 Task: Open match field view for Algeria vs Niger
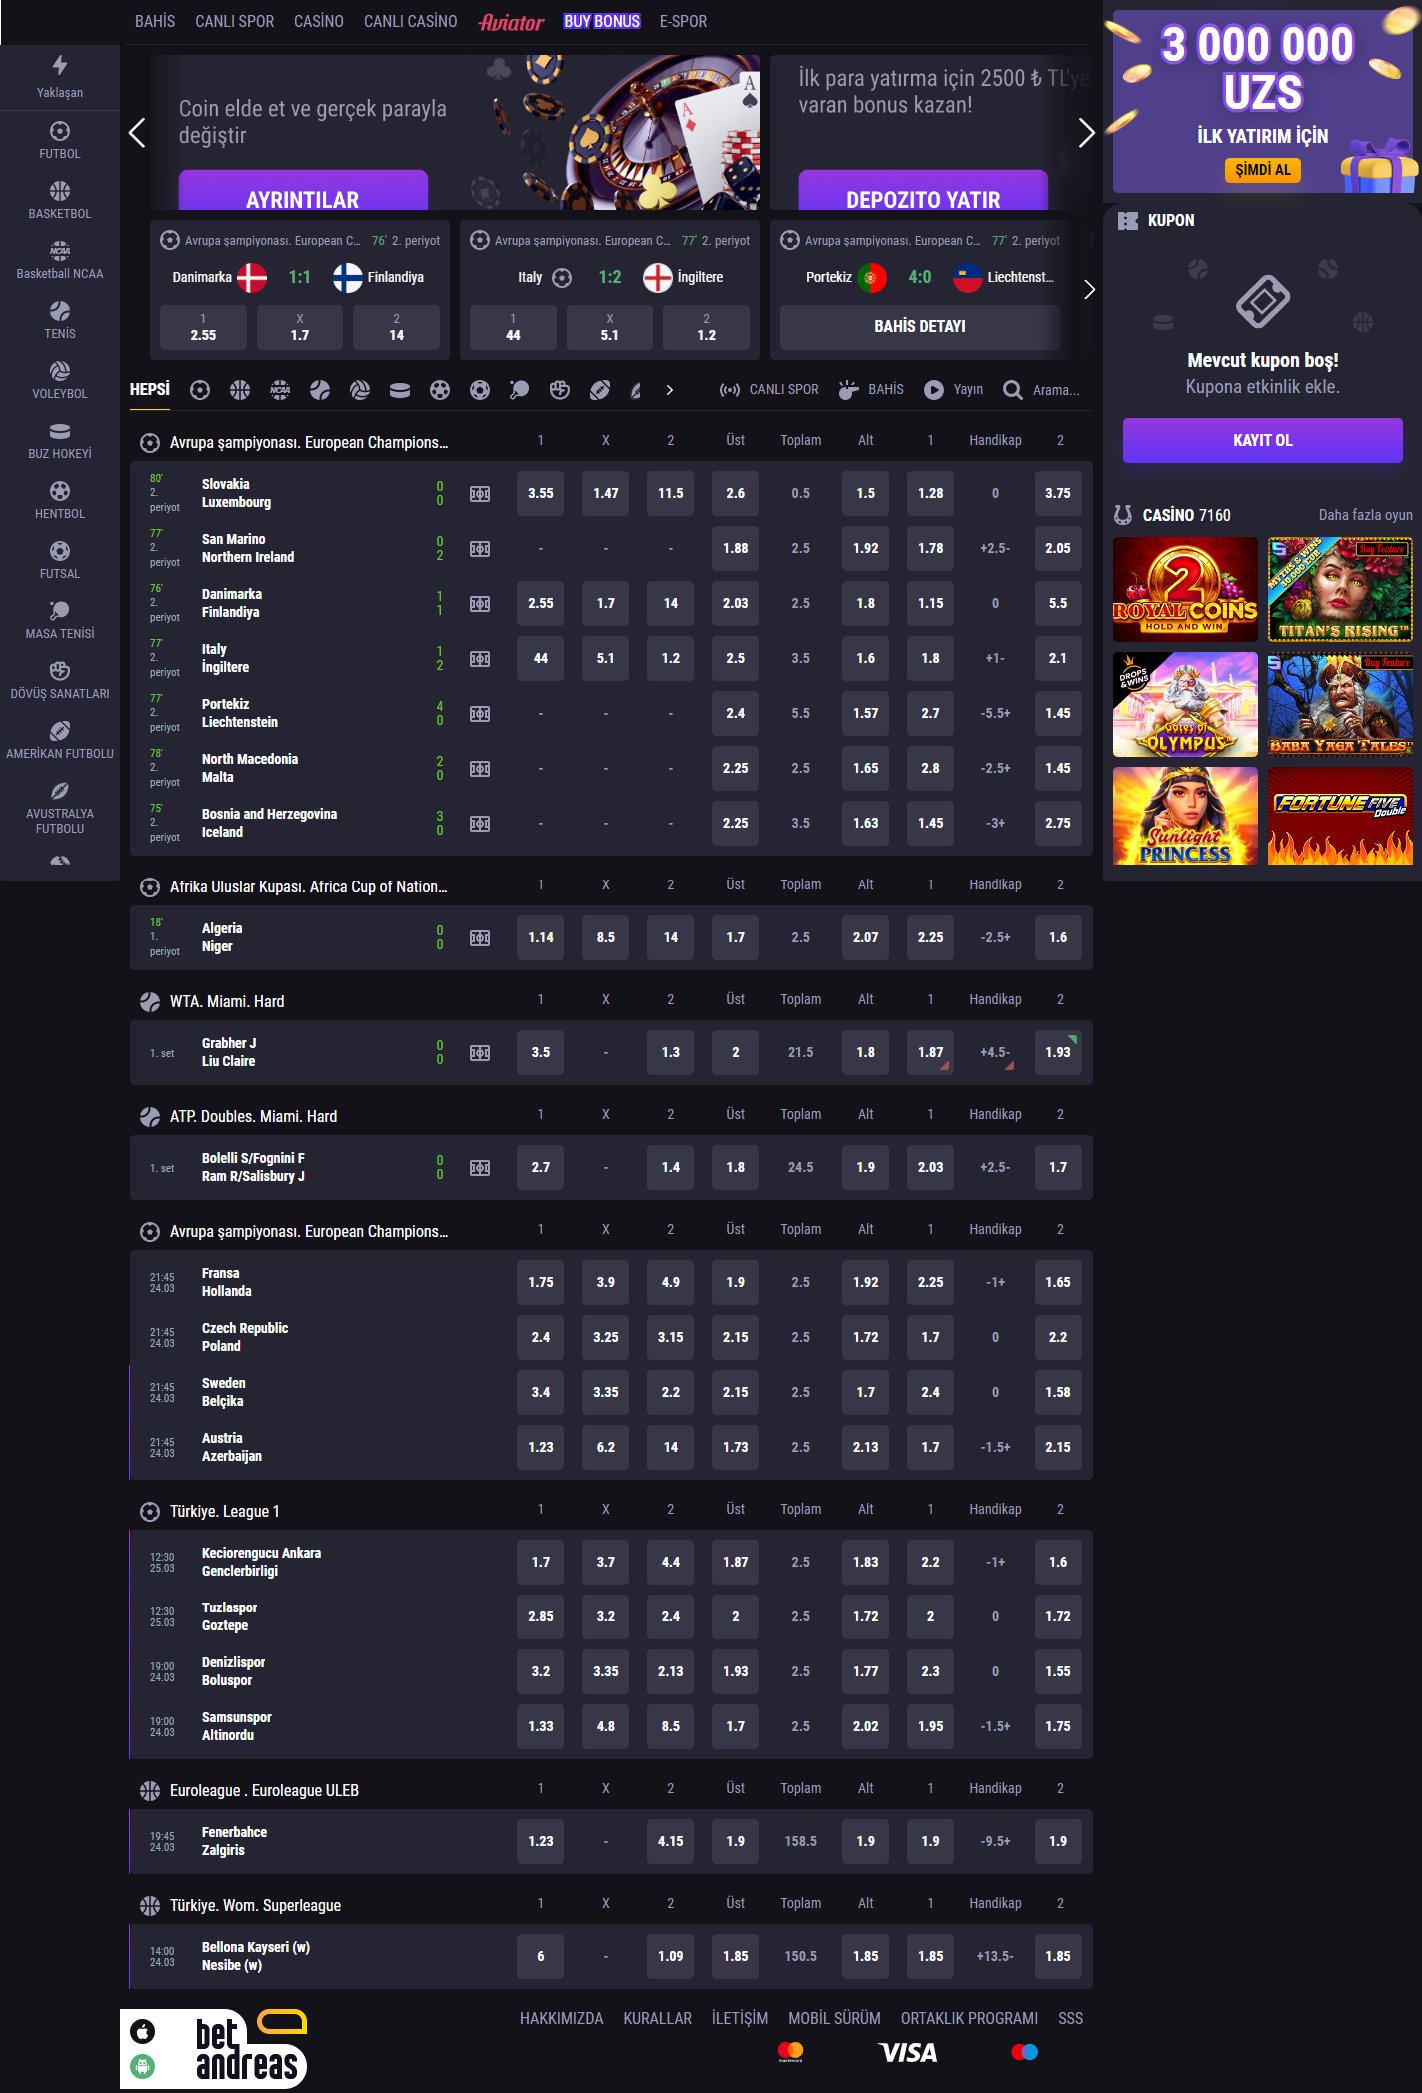pyautogui.click(x=480, y=938)
